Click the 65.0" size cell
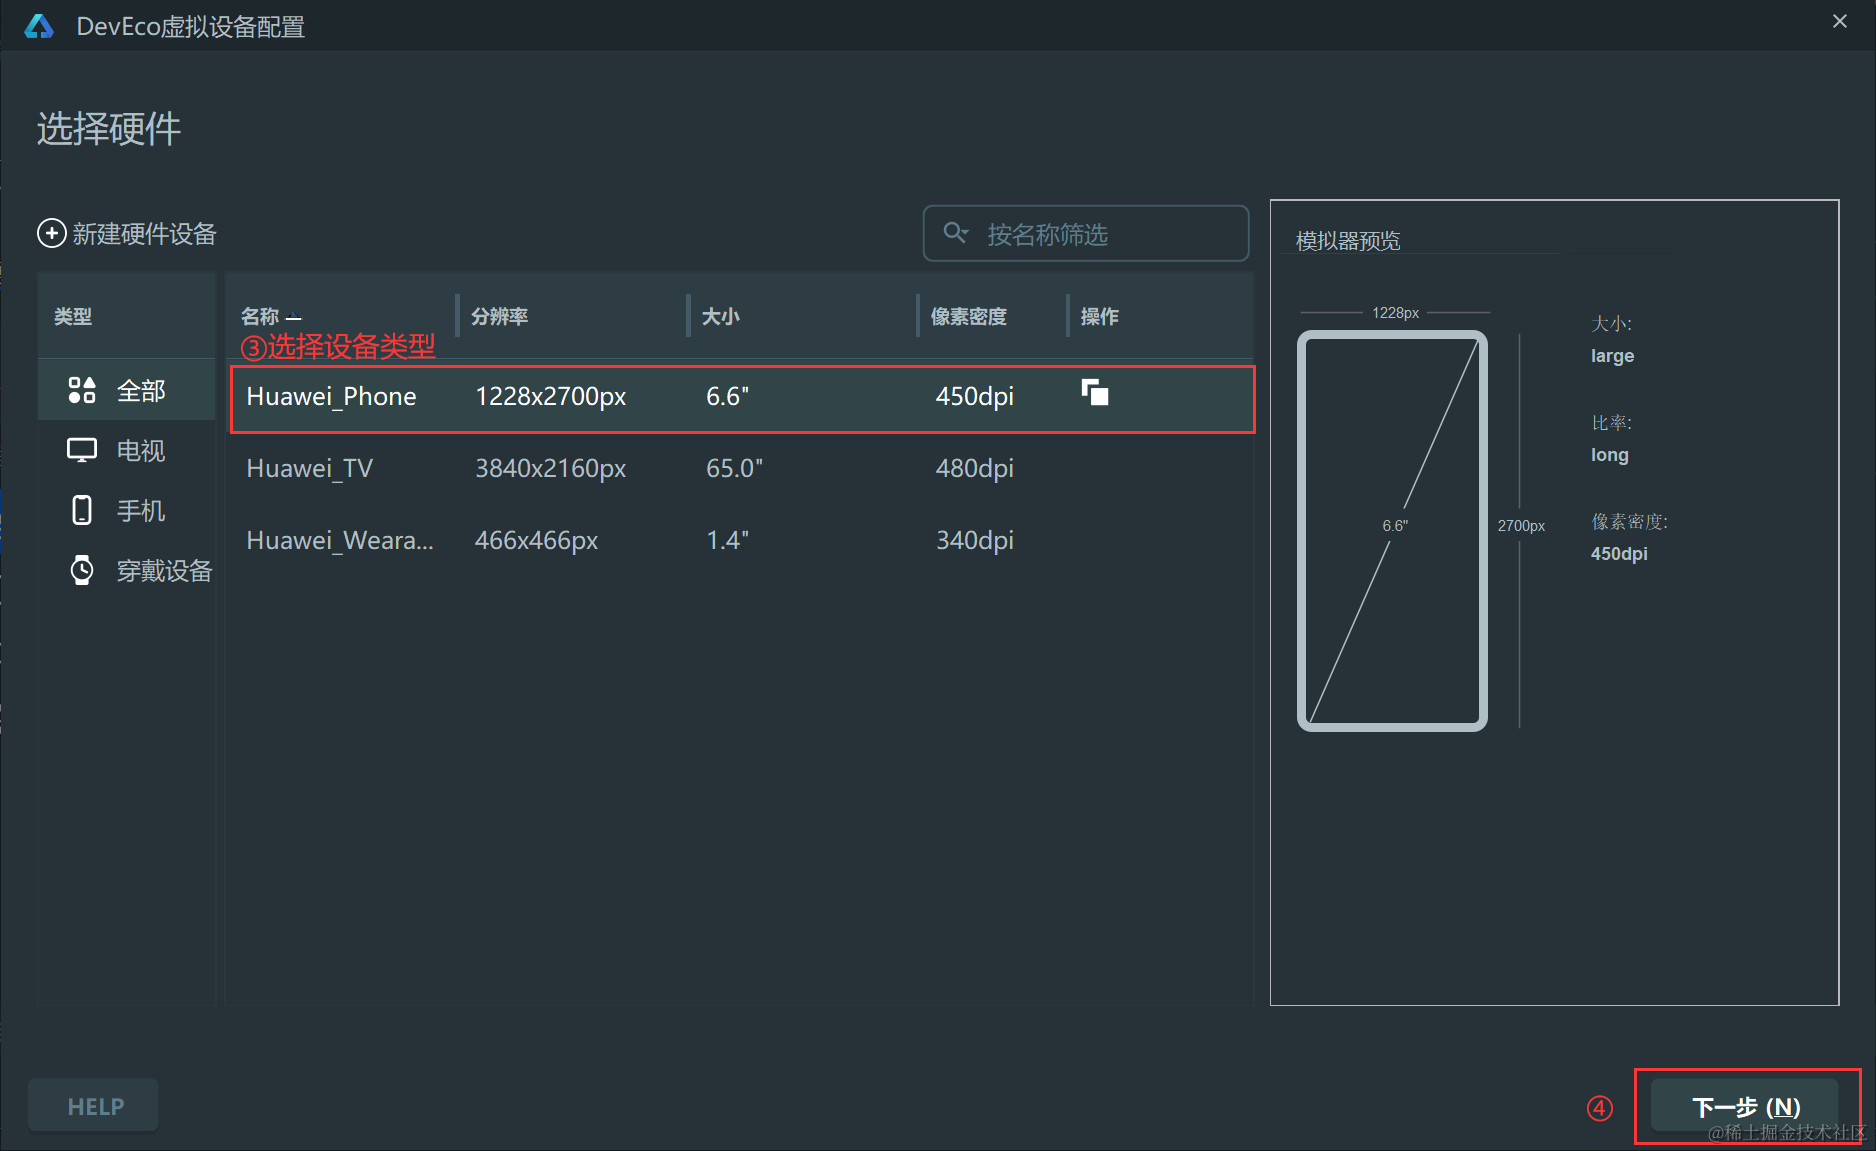This screenshot has height=1151, width=1876. pos(734,468)
